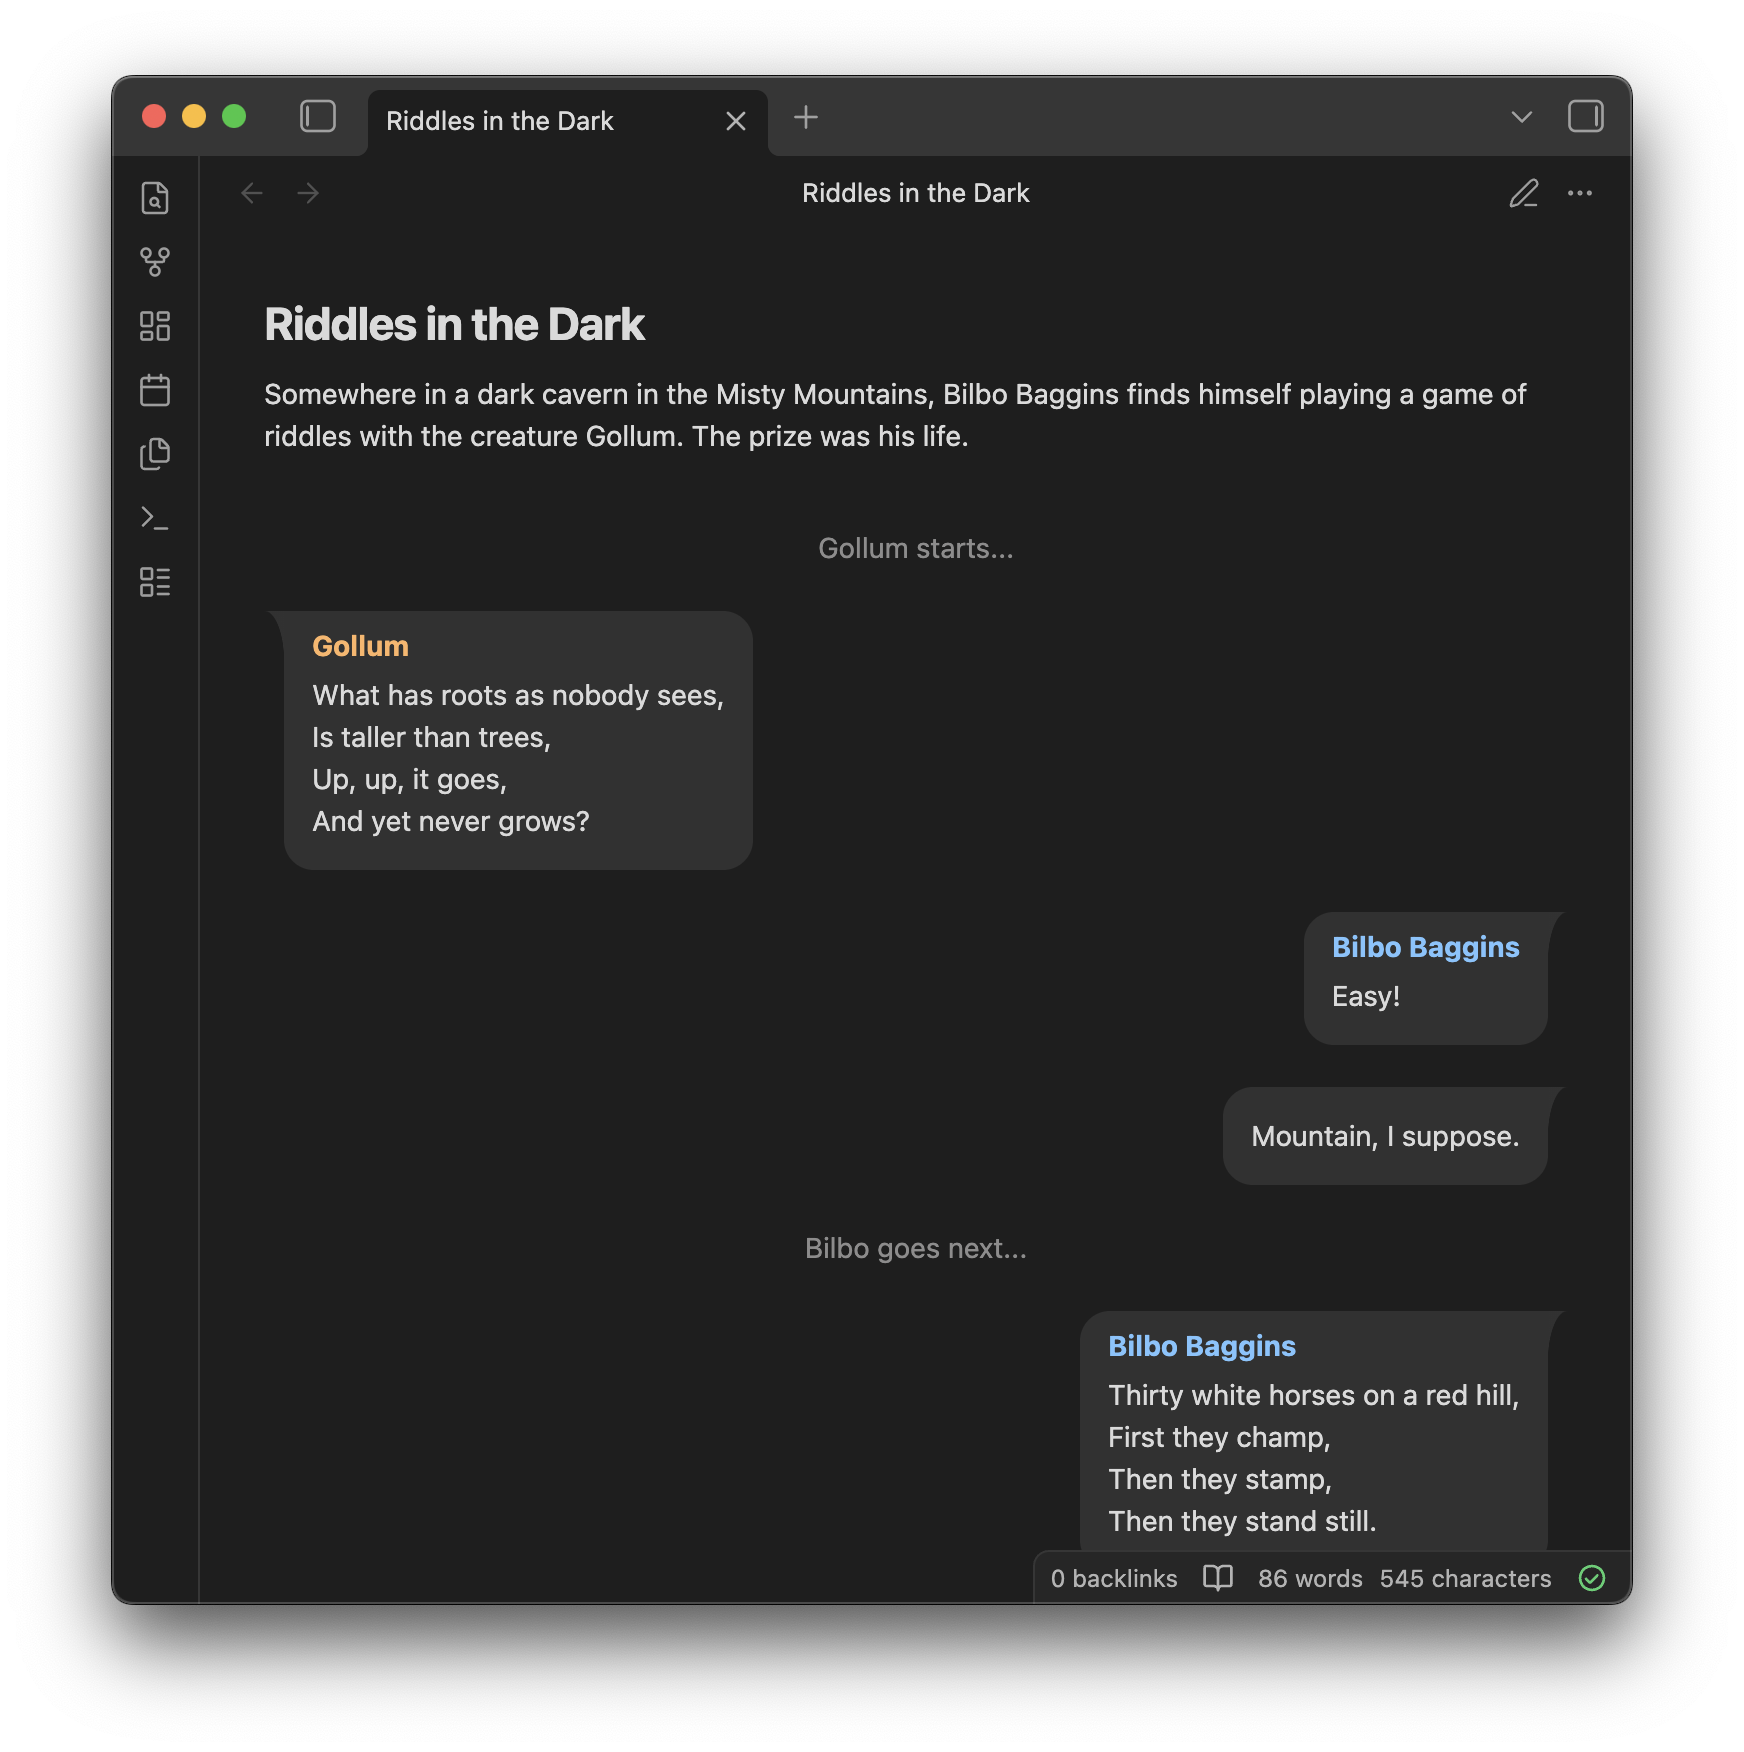Select the Riddles in the Dark tab
The height and width of the screenshot is (1752, 1744).
coord(567,122)
